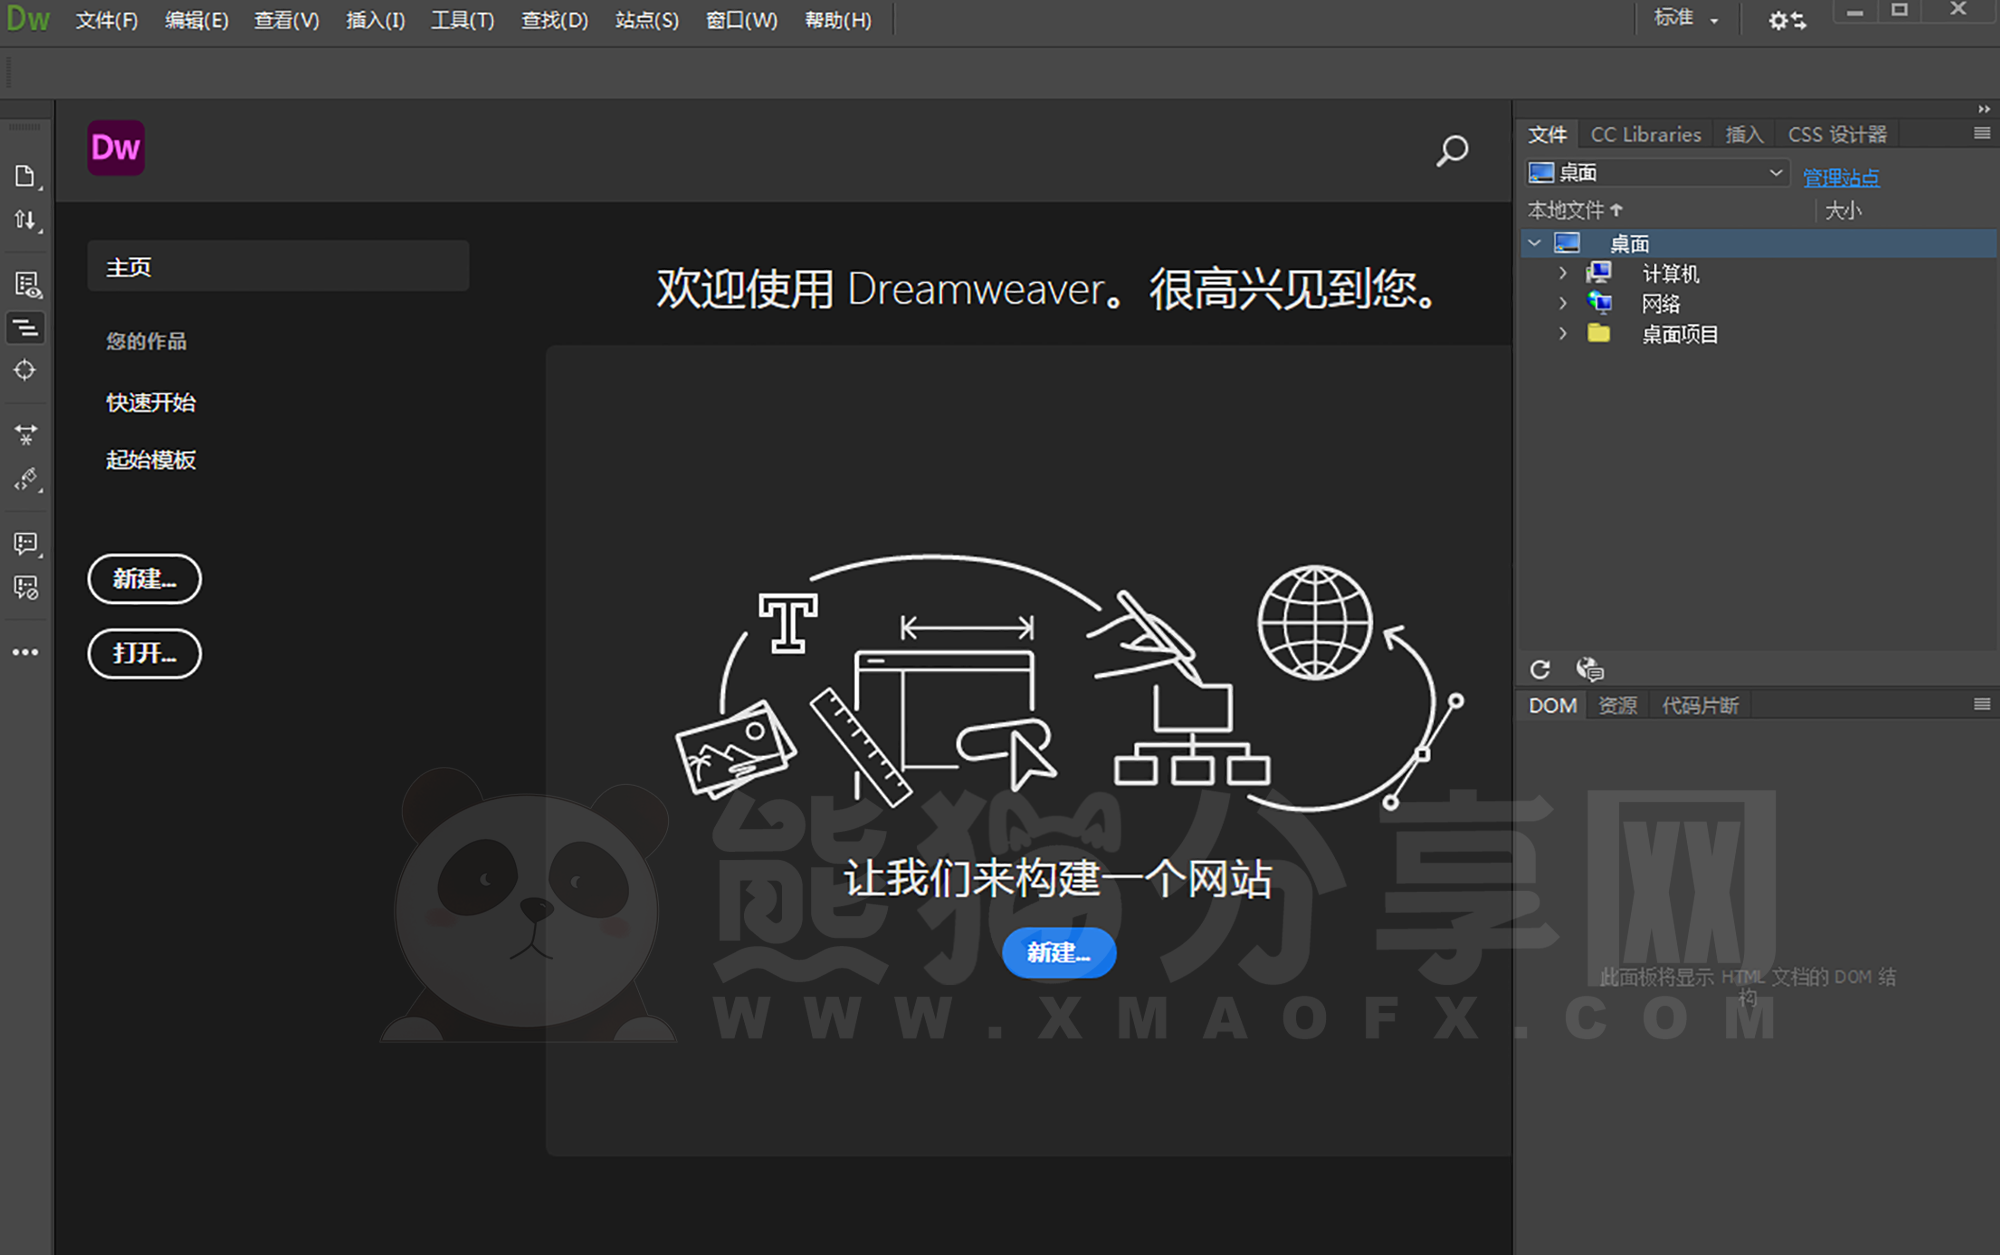The height and width of the screenshot is (1255, 2000).
Task: Open the 桌面 site dropdown
Action: (1655, 171)
